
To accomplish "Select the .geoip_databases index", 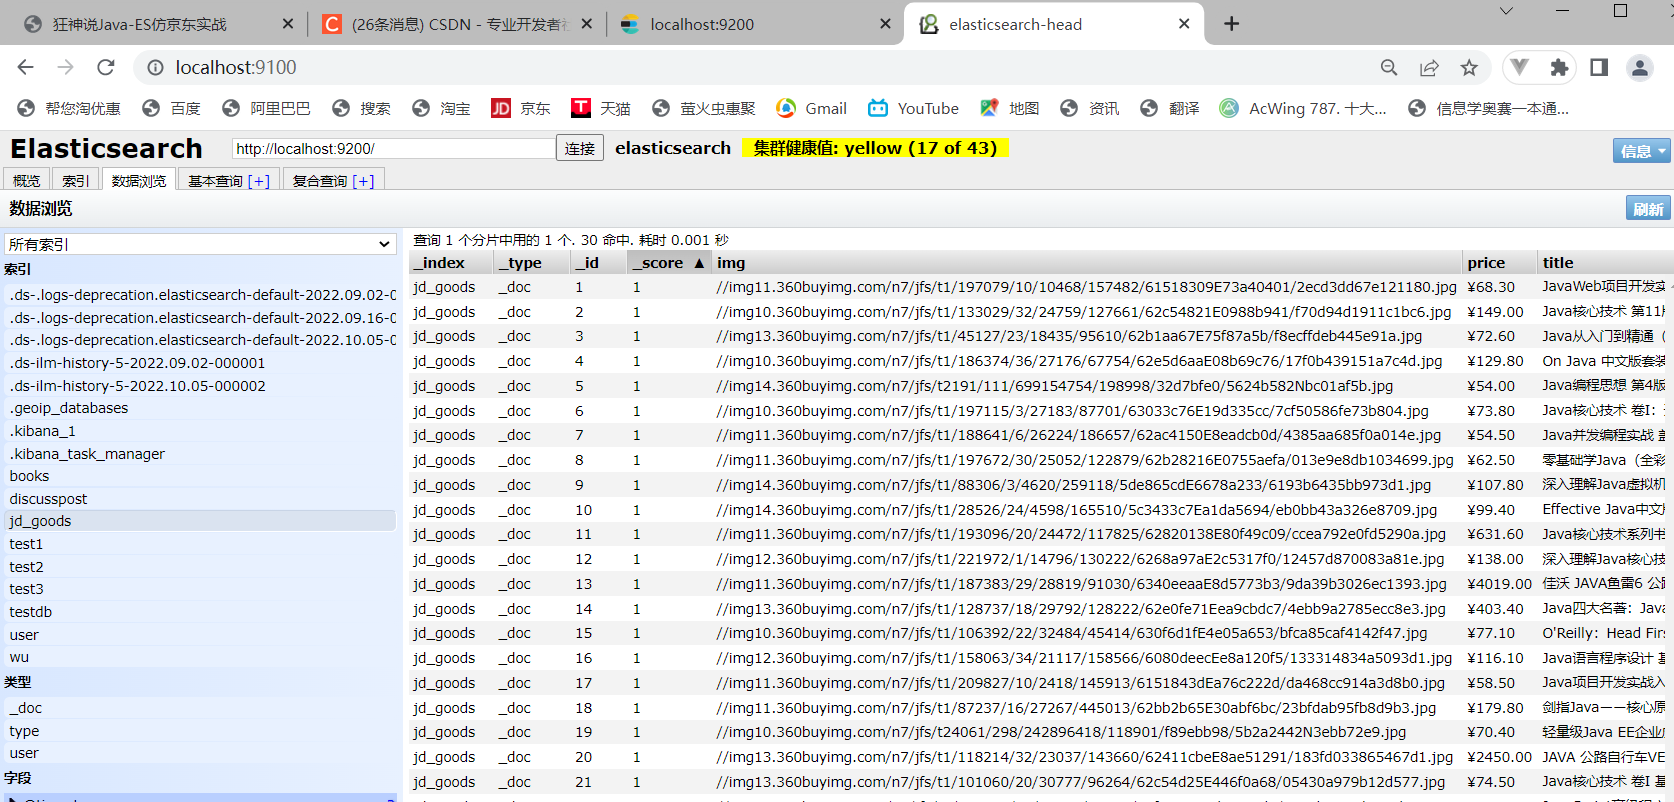I will [200, 408].
